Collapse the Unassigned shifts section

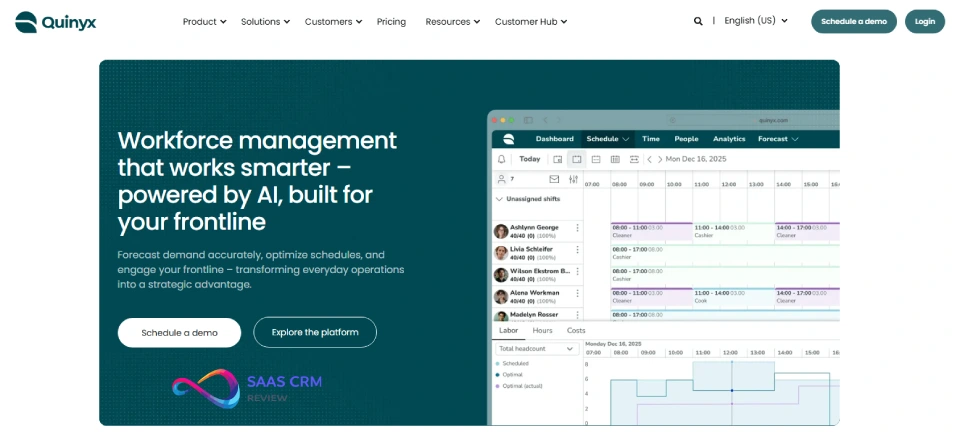click(500, 199)
